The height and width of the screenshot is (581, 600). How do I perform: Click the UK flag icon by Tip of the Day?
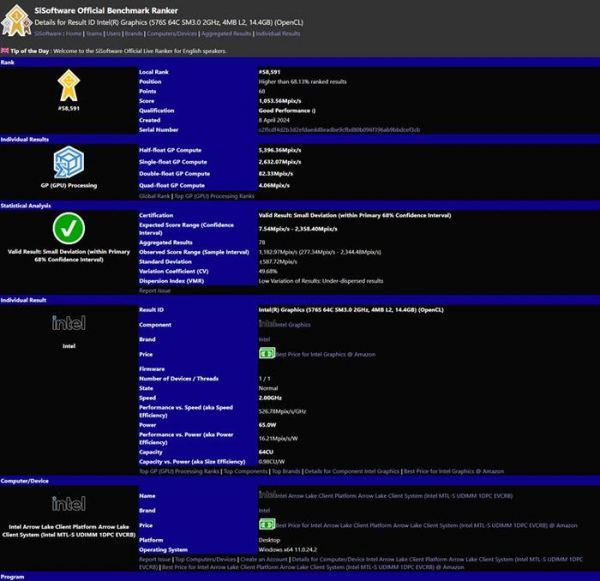(x=6, y=49)
